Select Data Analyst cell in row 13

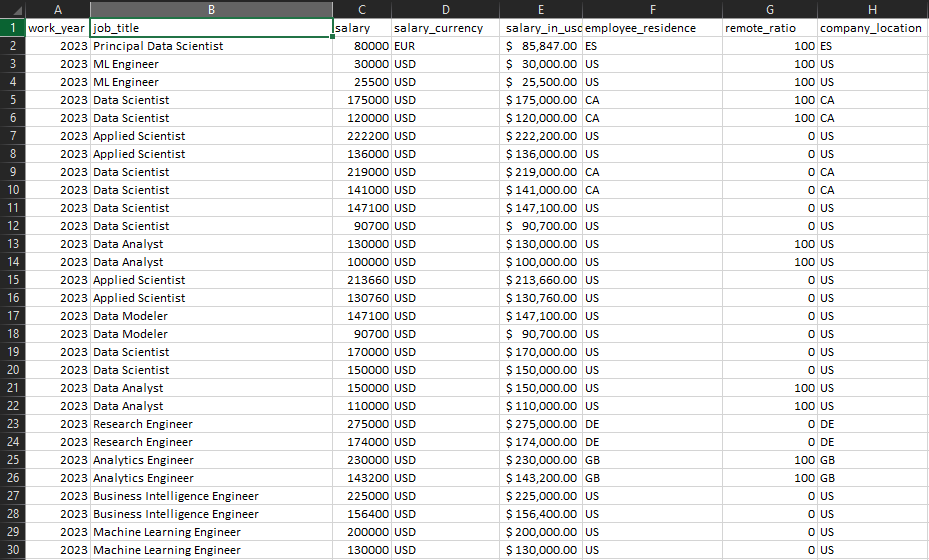(211, 244)
